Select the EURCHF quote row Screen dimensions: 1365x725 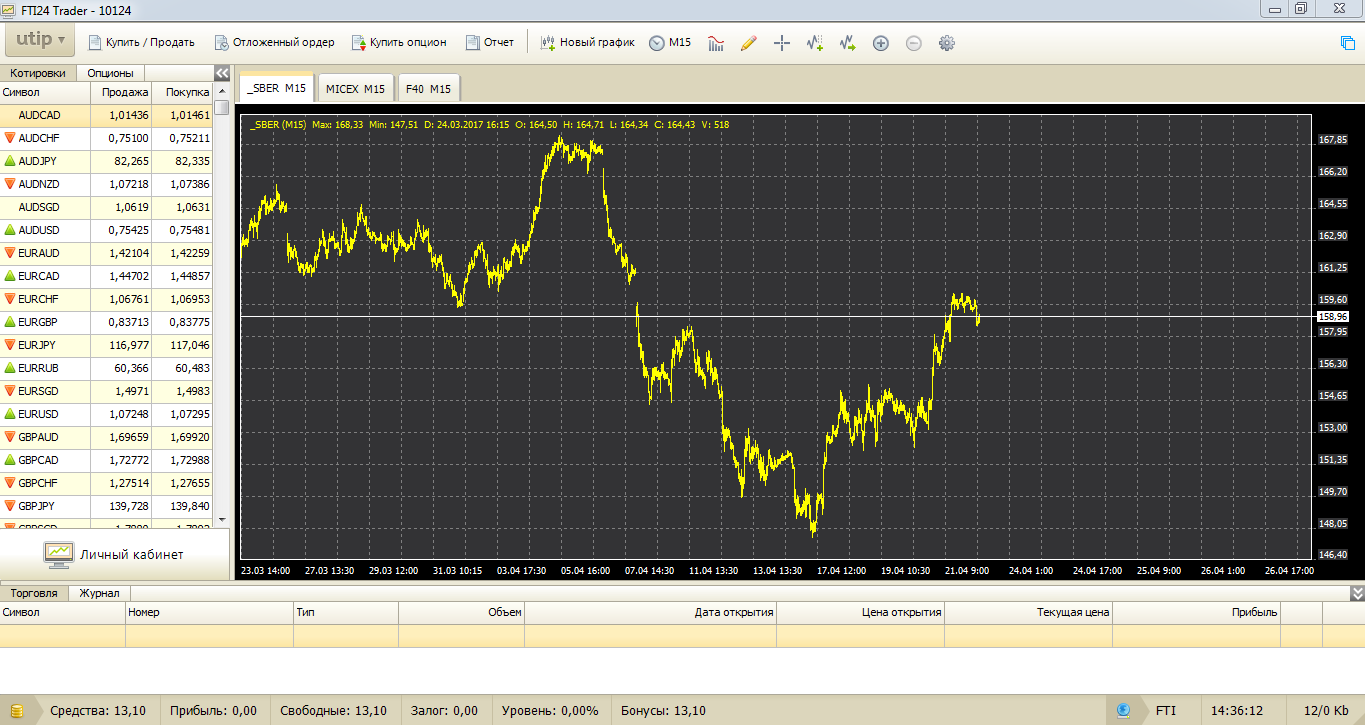[106, 299]
